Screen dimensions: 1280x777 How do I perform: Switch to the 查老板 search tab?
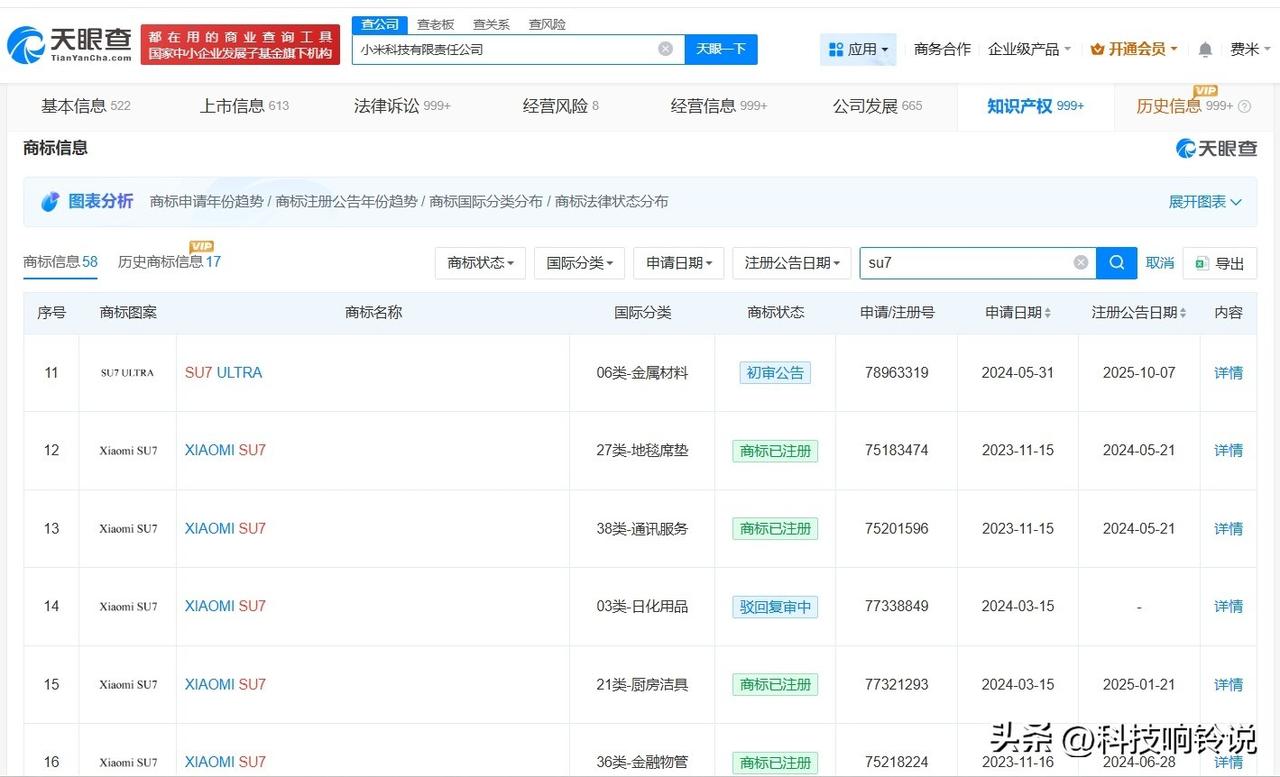coord(435,23)
